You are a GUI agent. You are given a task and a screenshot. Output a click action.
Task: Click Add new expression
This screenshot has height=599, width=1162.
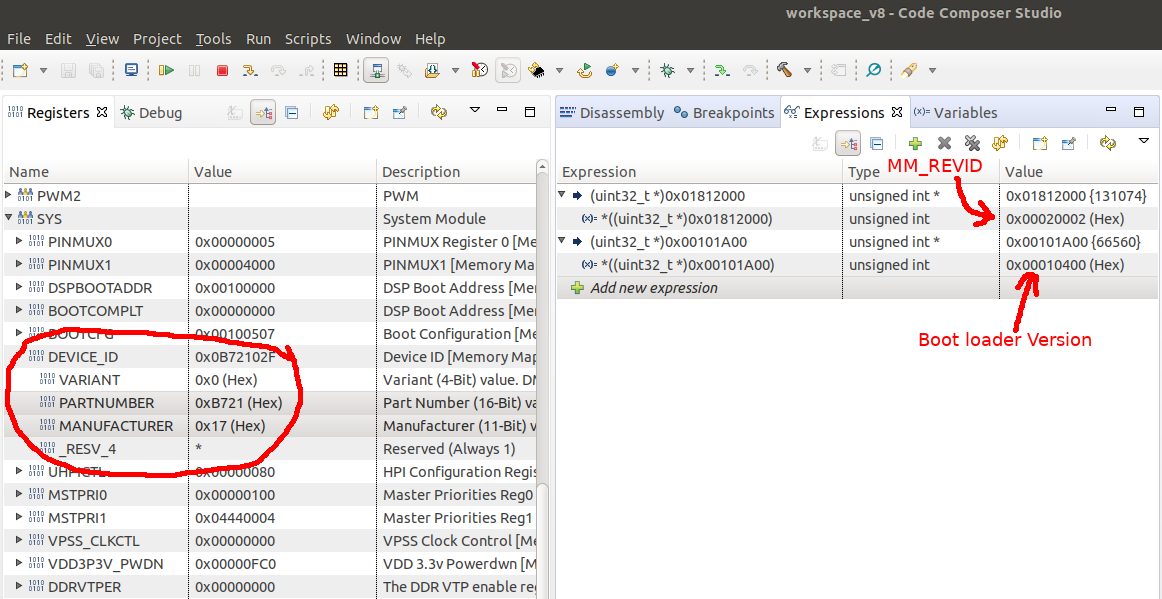[x=654, y=288]
